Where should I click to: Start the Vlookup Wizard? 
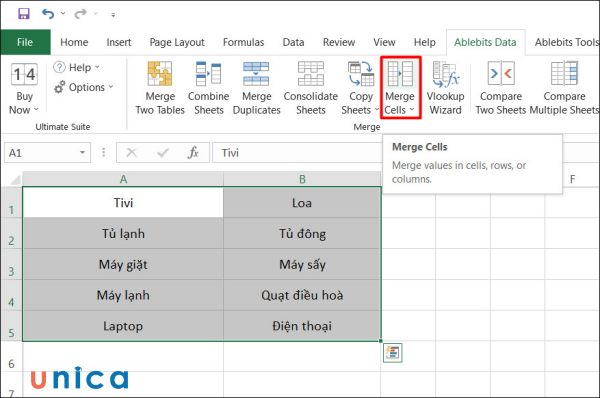point(445,88)
